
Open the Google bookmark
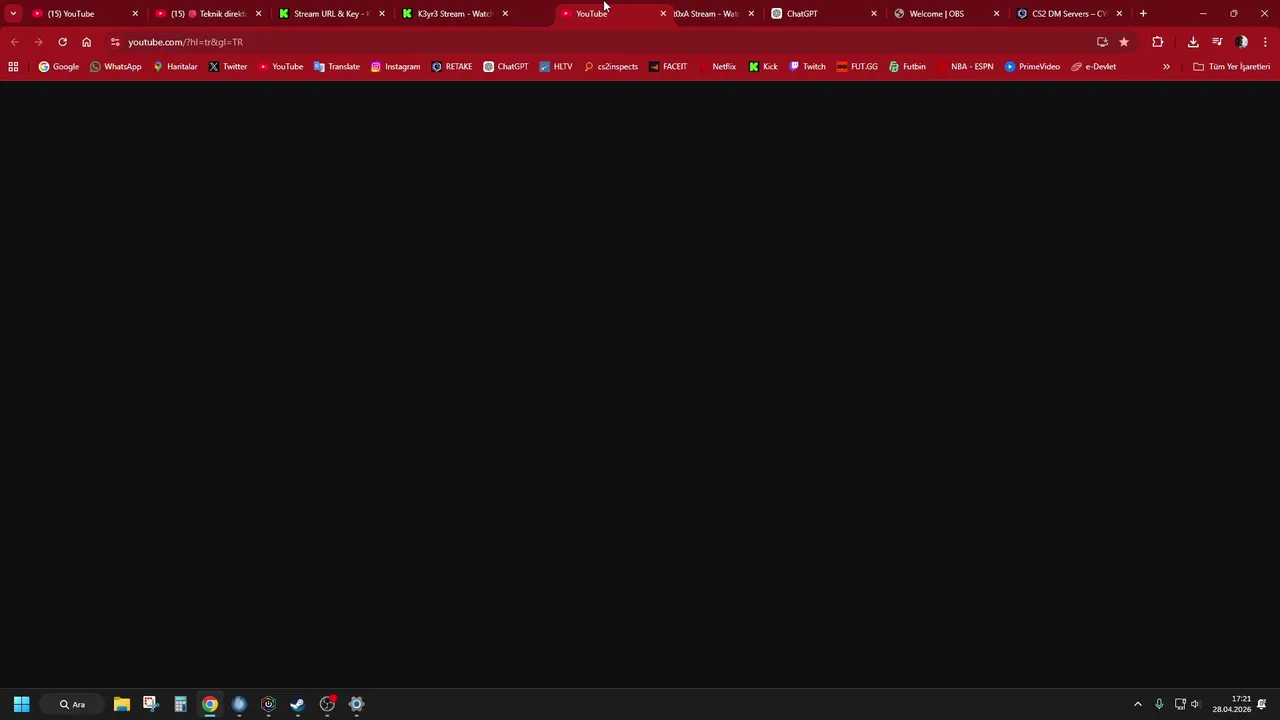[x=59, y=67]
